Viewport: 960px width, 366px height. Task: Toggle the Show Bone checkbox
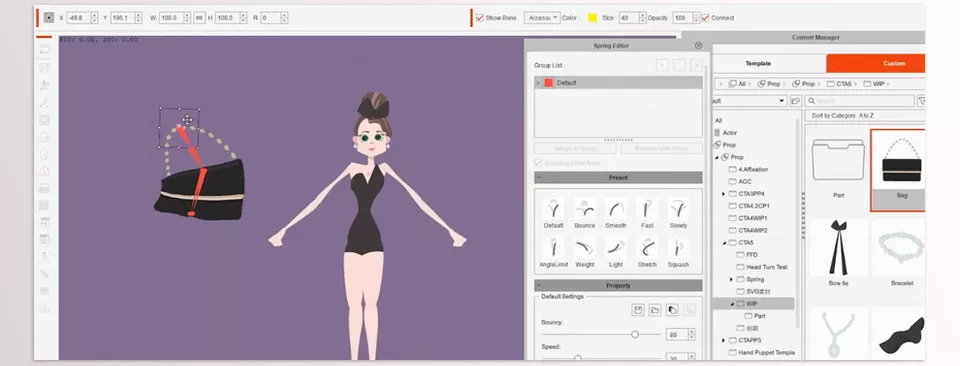tap(479, 18)
